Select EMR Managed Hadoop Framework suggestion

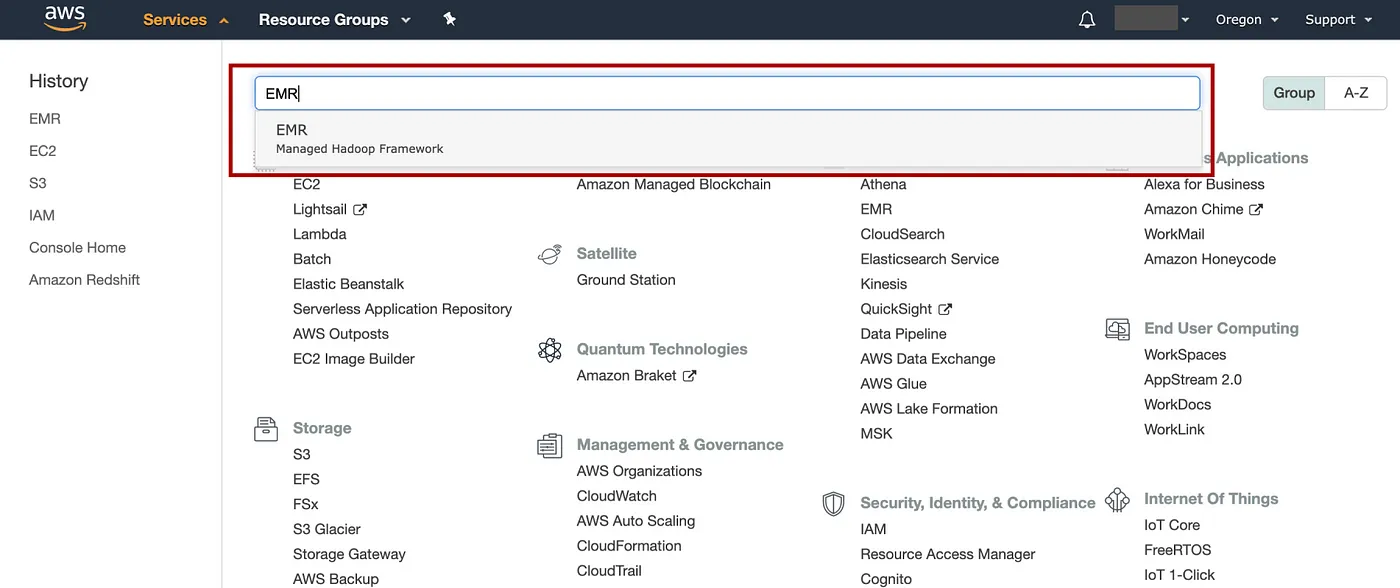click(x=360, y=138)
